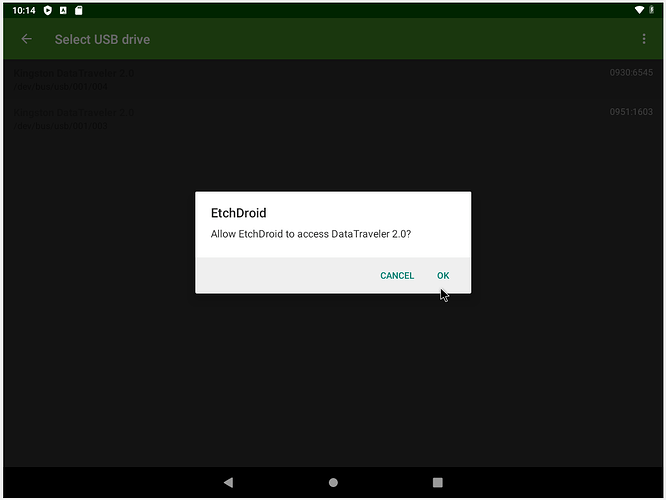This screenshot has width=666, height=500.
Task: Open the three-dot overflow menu
Action: coord(644,39)
